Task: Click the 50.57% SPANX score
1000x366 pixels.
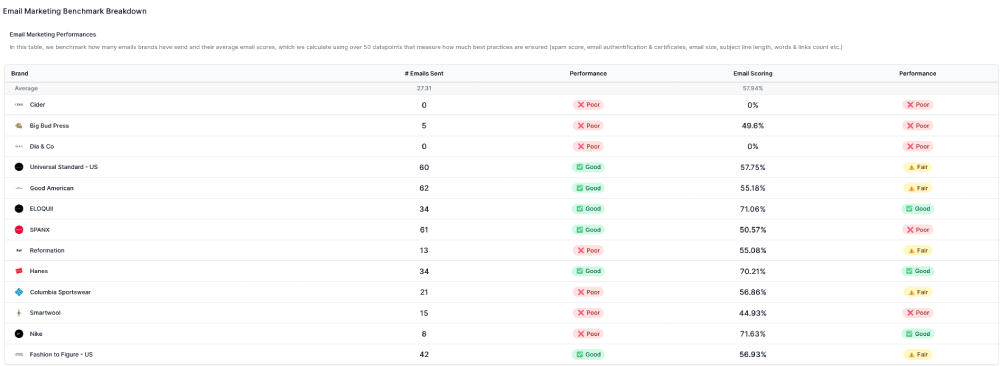Action: (x=753, y=230)
